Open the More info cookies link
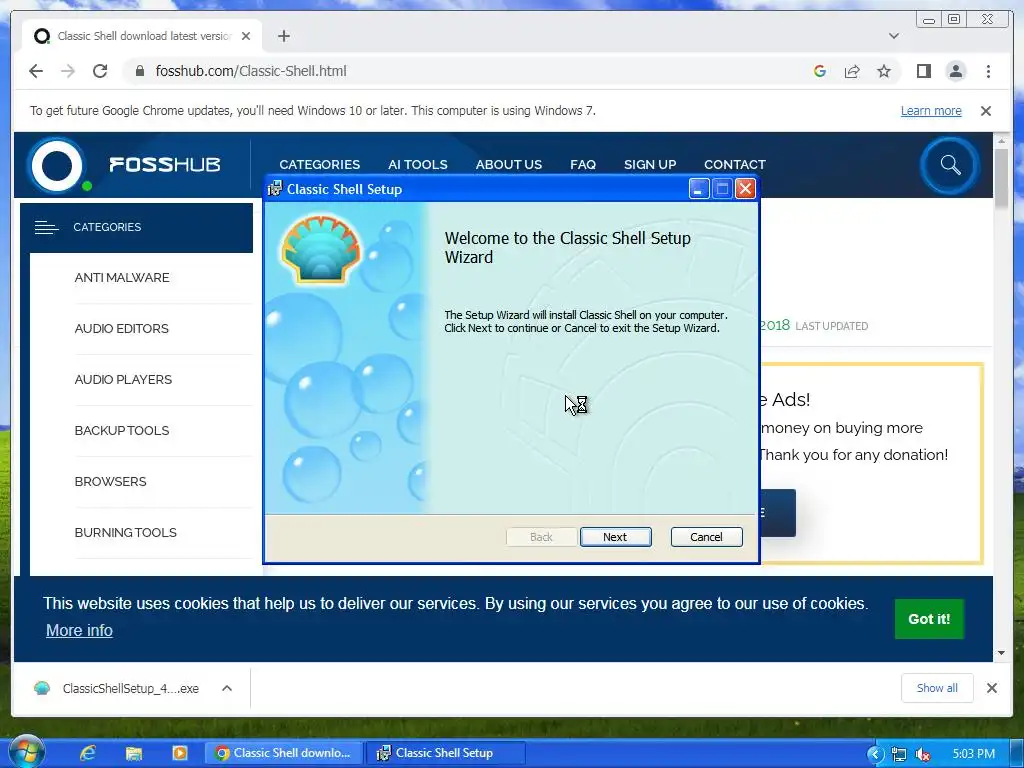 click(x=79, y=630)
